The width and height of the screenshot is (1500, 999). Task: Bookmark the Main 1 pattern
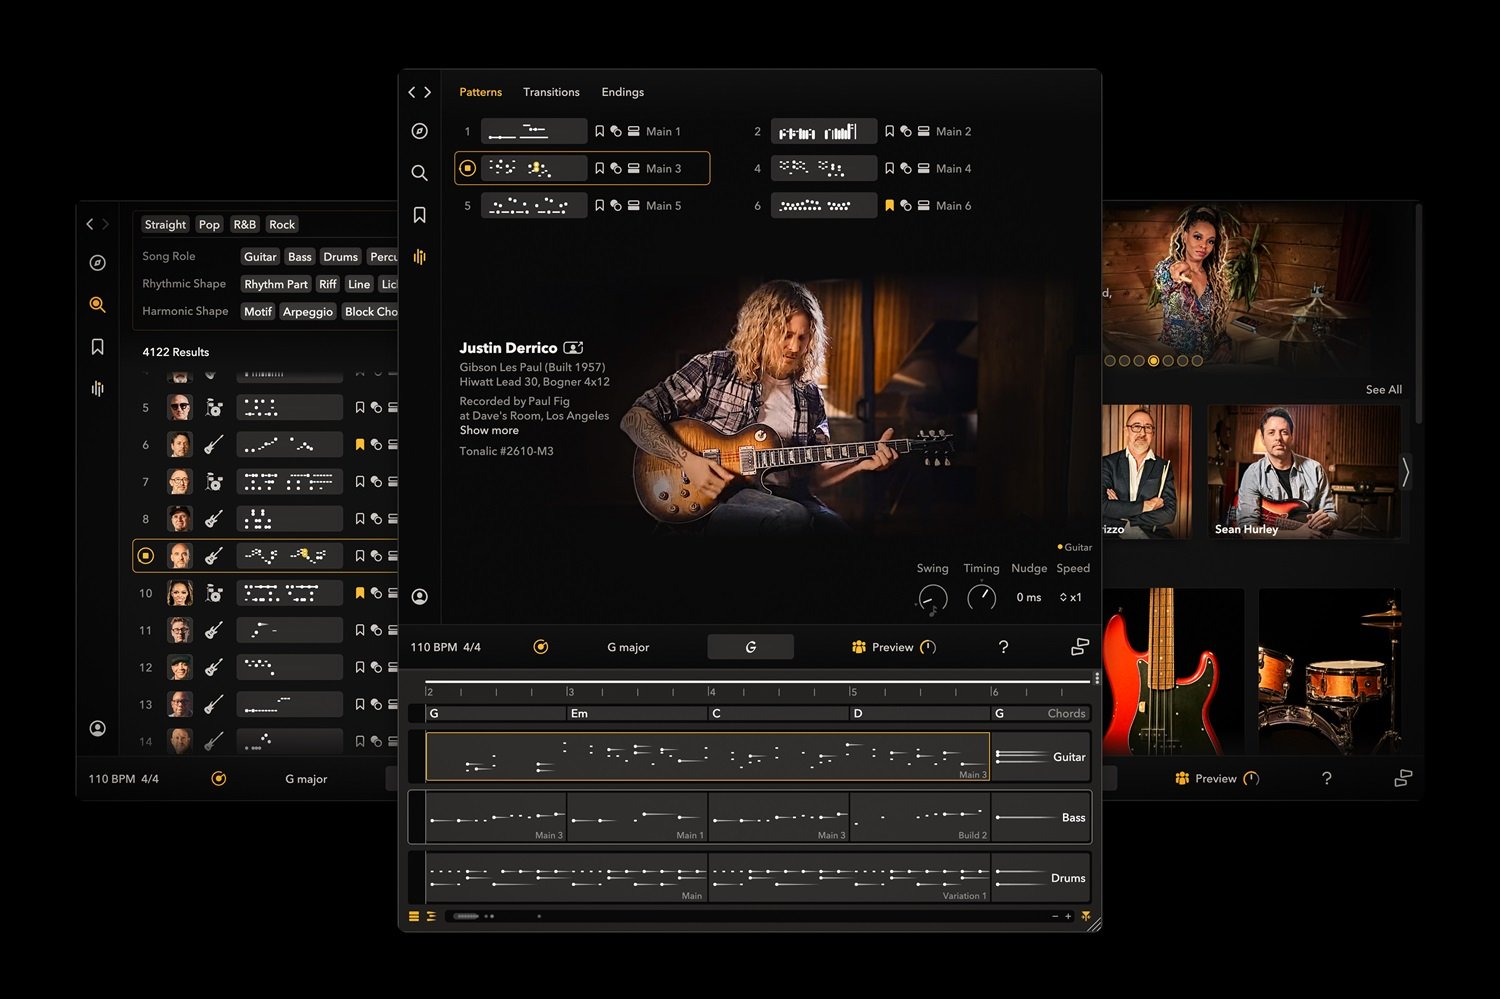click(x=600, y=131)
